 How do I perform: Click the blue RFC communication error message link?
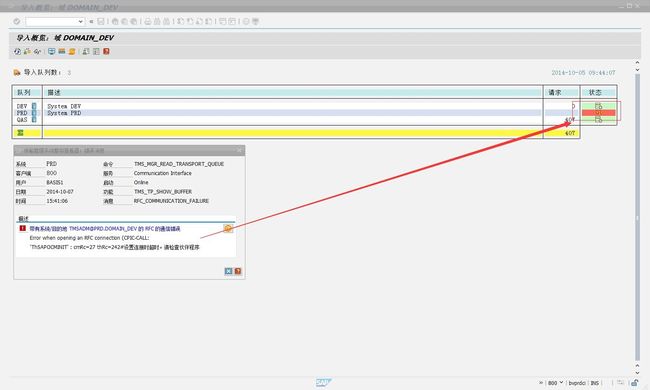click(104, 229)
